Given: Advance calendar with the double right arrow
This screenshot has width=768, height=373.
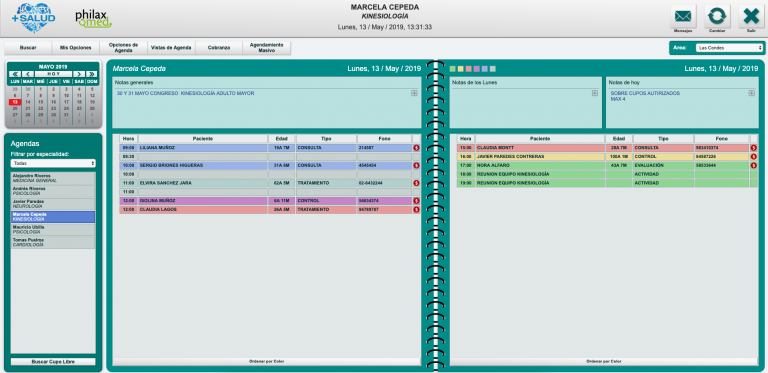Looking at the screenshot, I should click(x=91, y=73).
